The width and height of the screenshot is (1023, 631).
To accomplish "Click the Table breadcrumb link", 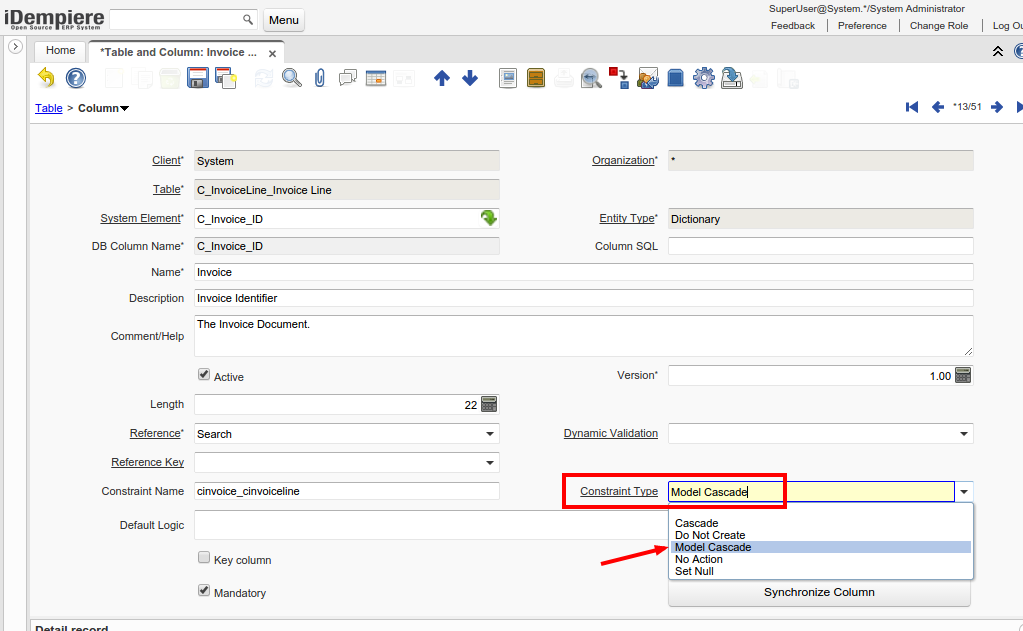I will [x=48, y=108].
